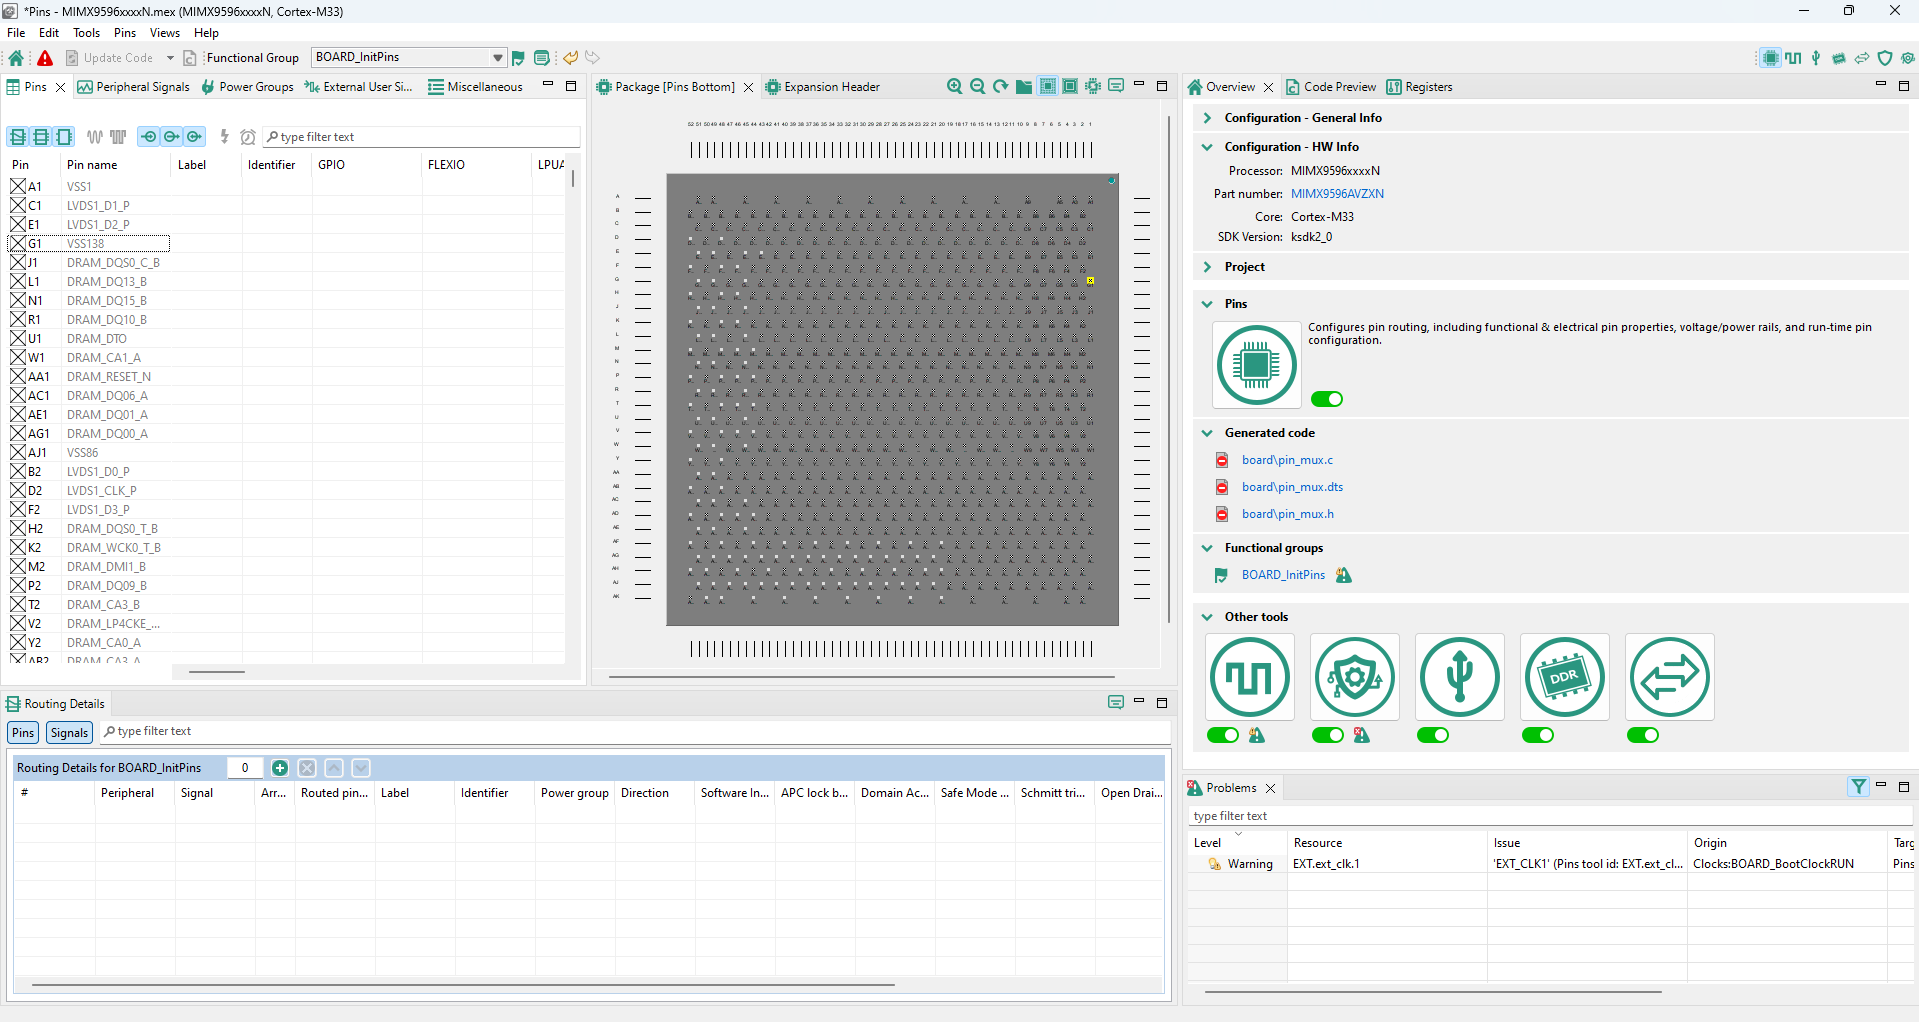Zoom in on the package view
The height and width of the screenshot is (1022, 1919).
[x=954, y=86]
